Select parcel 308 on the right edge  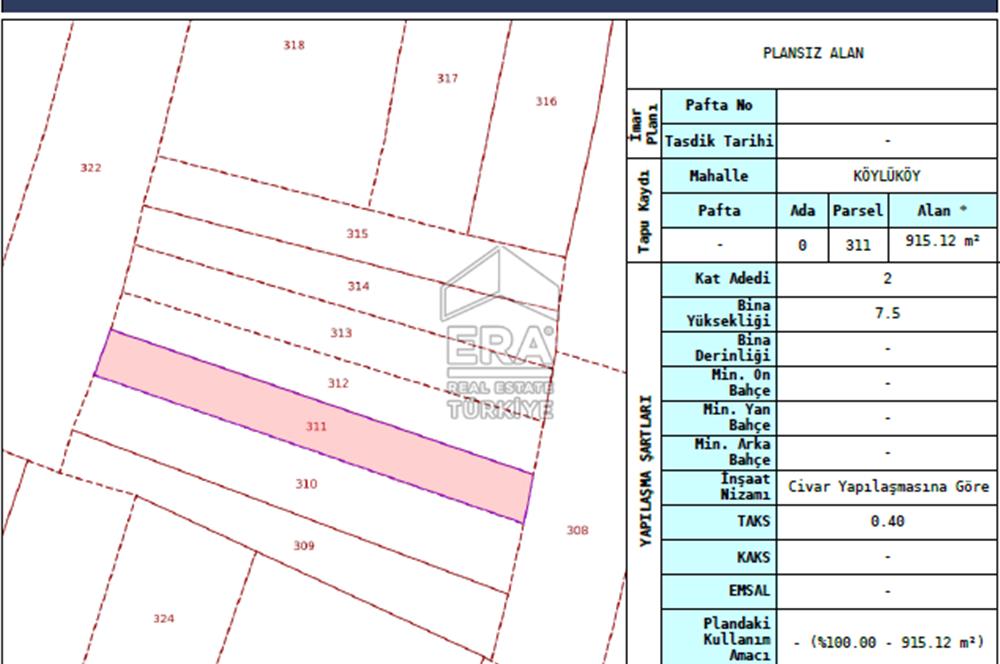click(577, 530)
